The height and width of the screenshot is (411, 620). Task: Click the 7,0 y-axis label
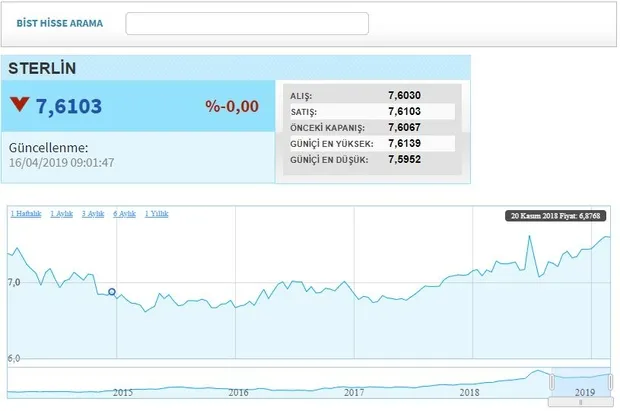click(x=14, y=282)
